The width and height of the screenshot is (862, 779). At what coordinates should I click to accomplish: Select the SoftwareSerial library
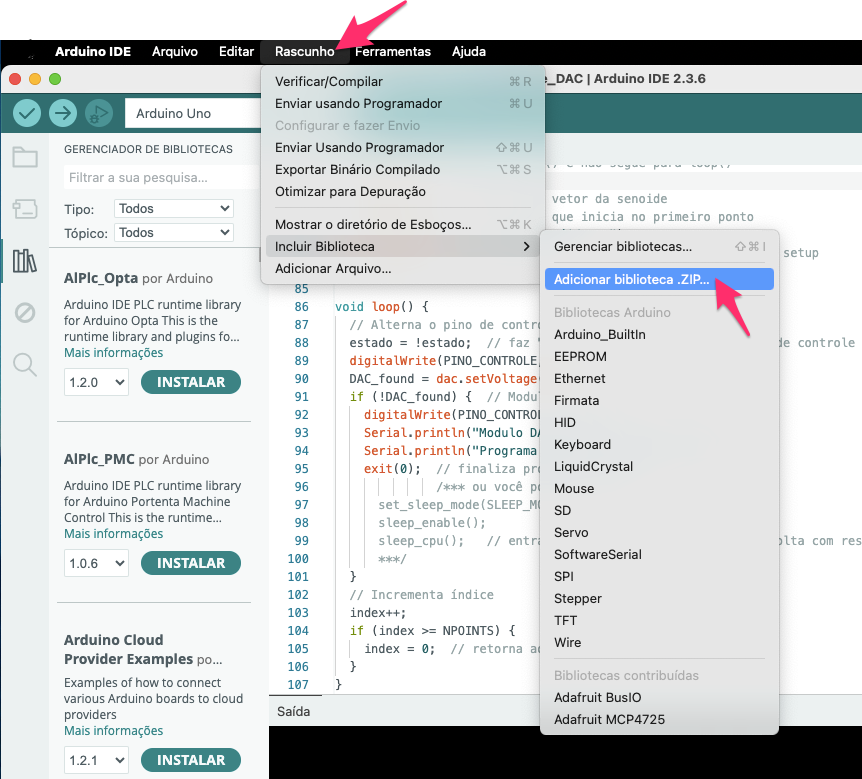659,554
